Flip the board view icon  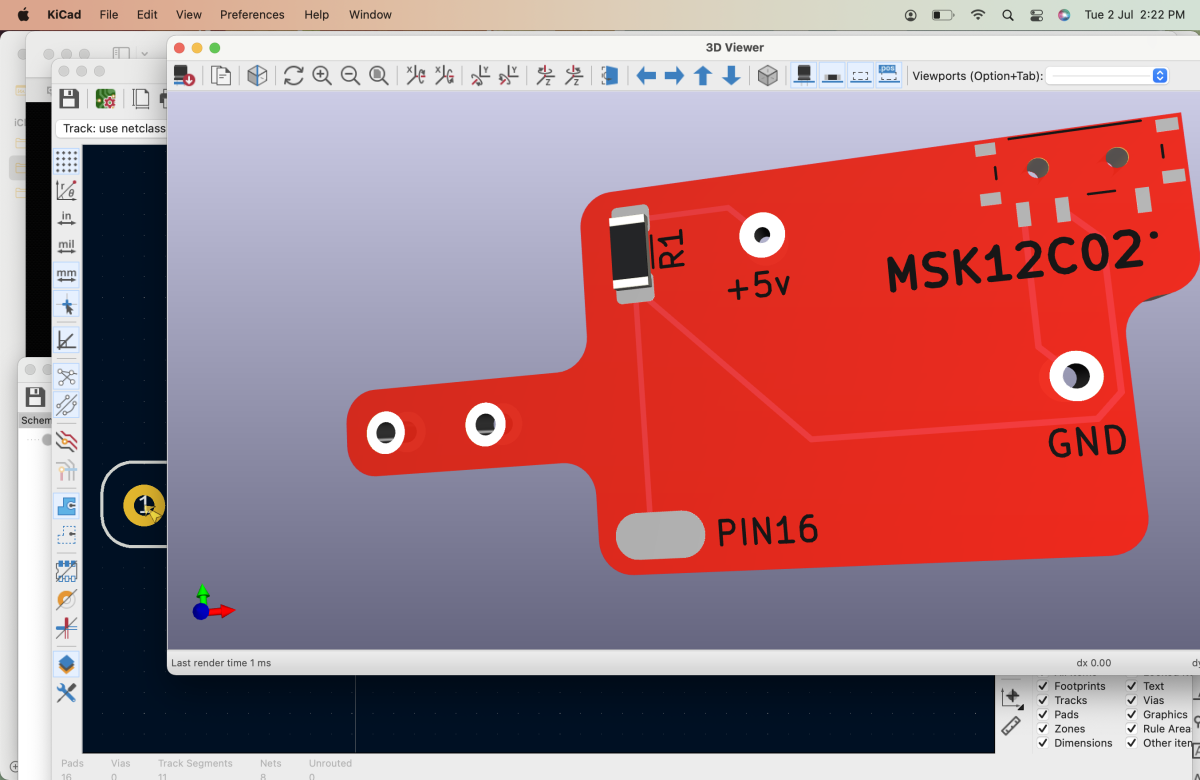[x=610, y=76]
